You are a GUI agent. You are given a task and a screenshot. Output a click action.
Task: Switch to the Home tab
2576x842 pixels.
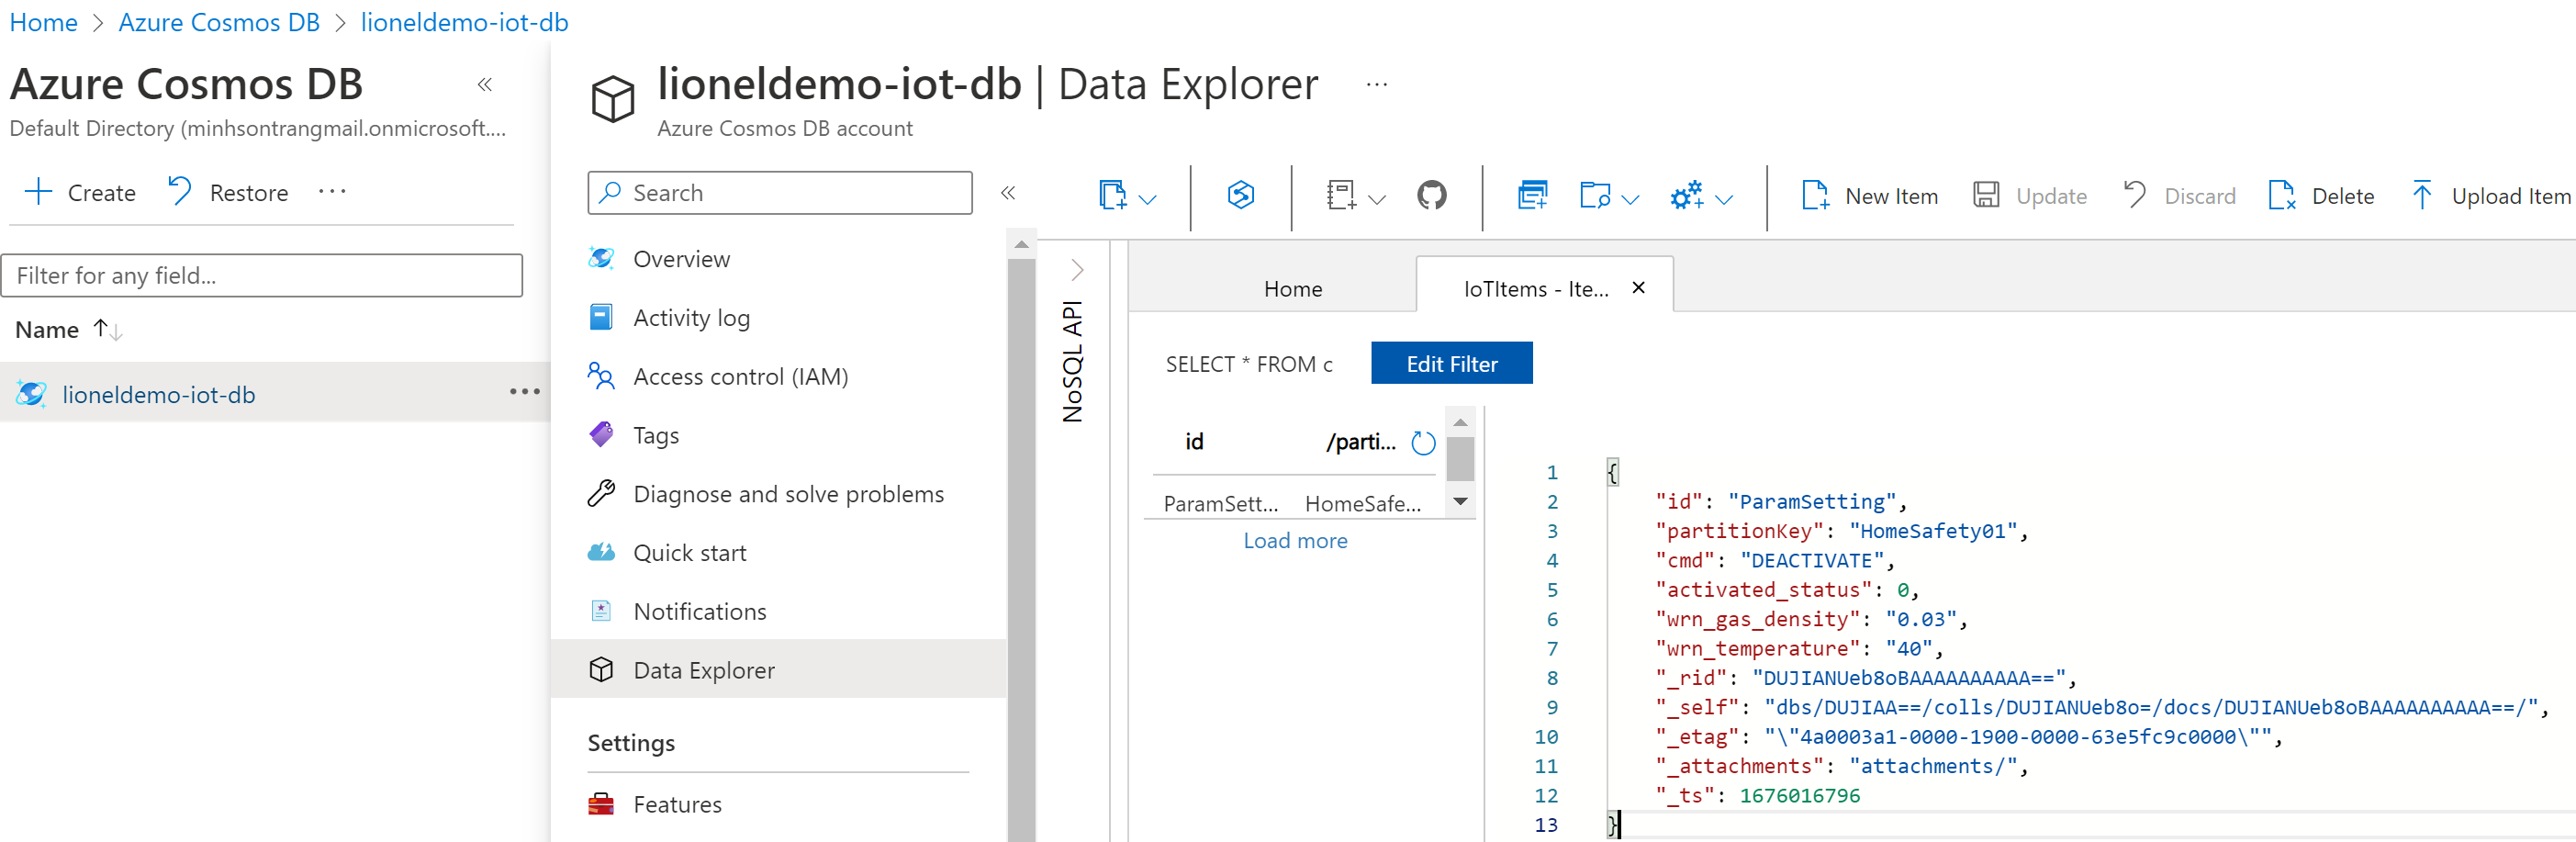1292,289
